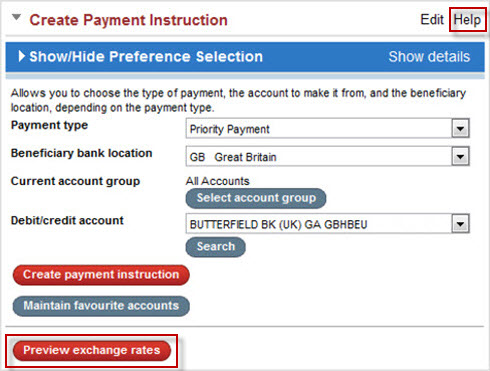Select the GB Great Britain combo box
Image resolution: width=490 pixels, height=371 pixels.
point(327,157)
